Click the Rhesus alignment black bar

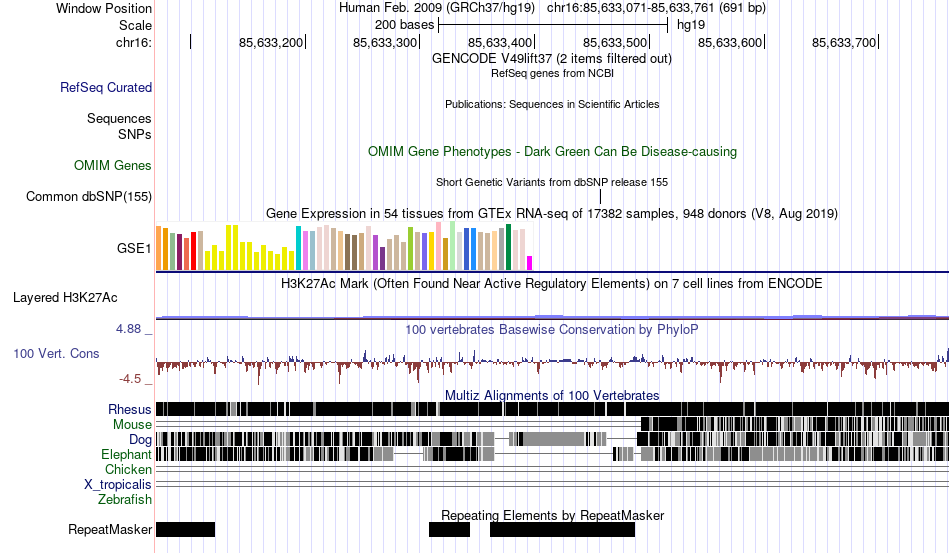(x=552, y=409)
